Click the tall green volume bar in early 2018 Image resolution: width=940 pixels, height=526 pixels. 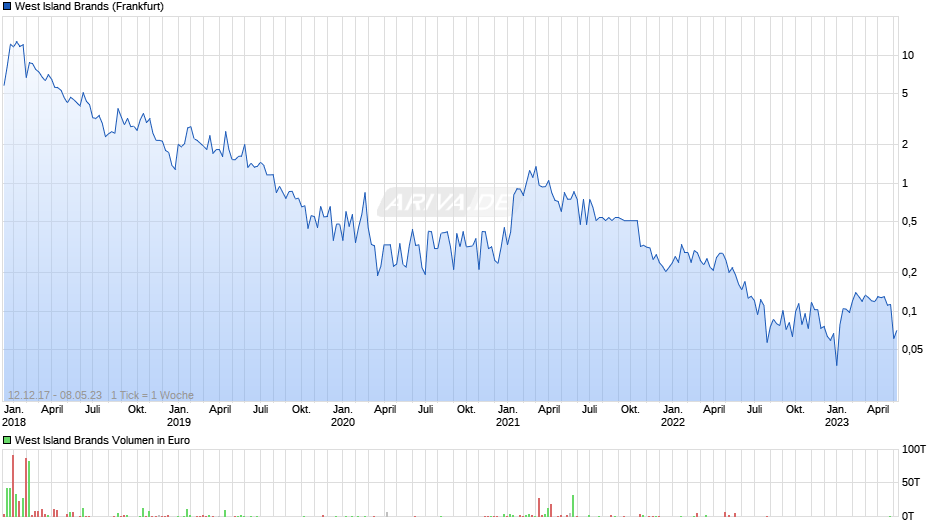[x=29, y=489]
